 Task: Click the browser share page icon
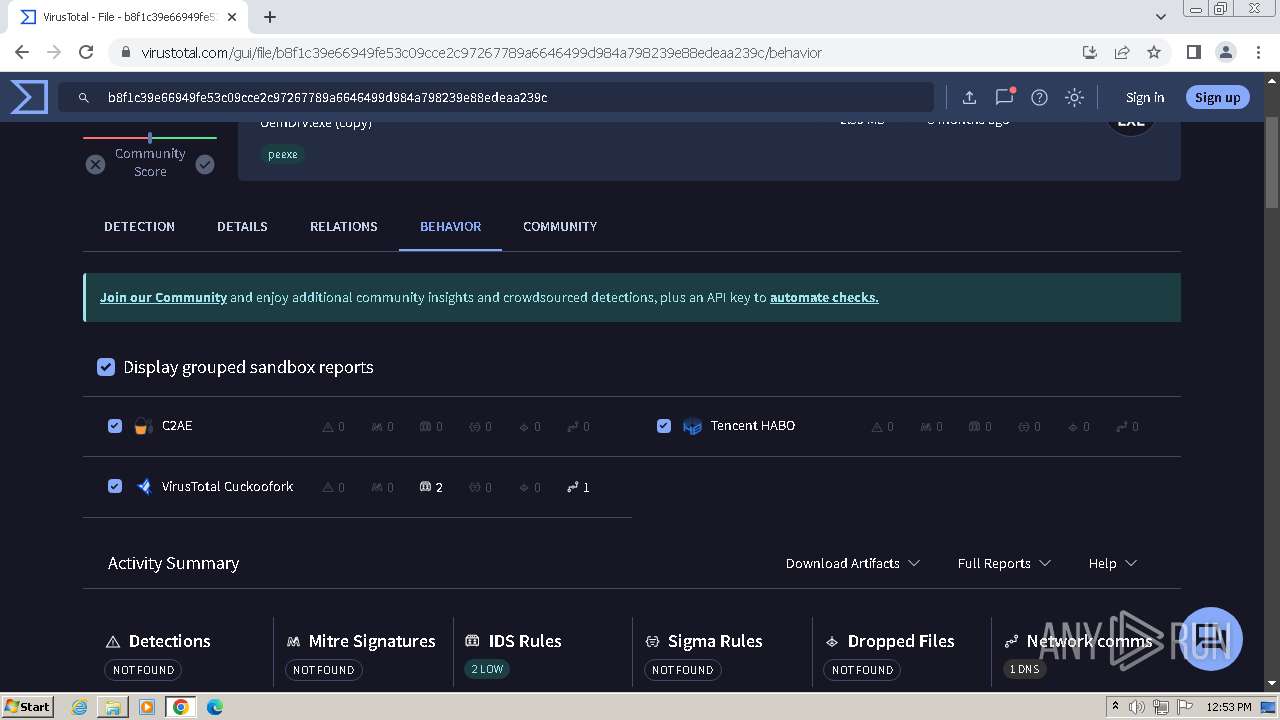(x=1122, y=52)
